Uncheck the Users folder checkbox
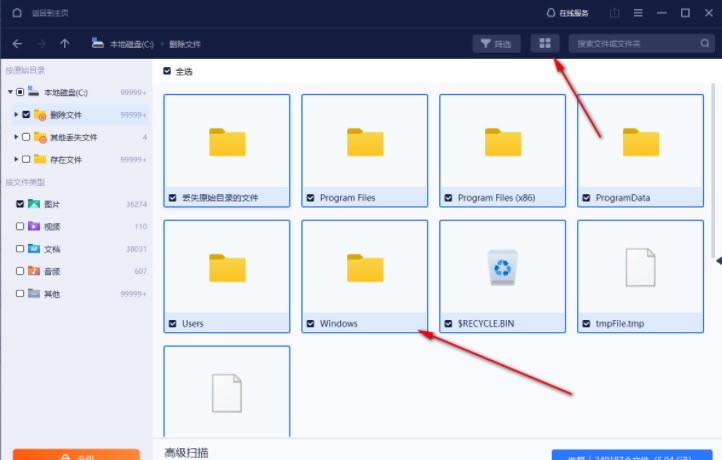Screen dimensions: 722x460 tap(173, 324)
